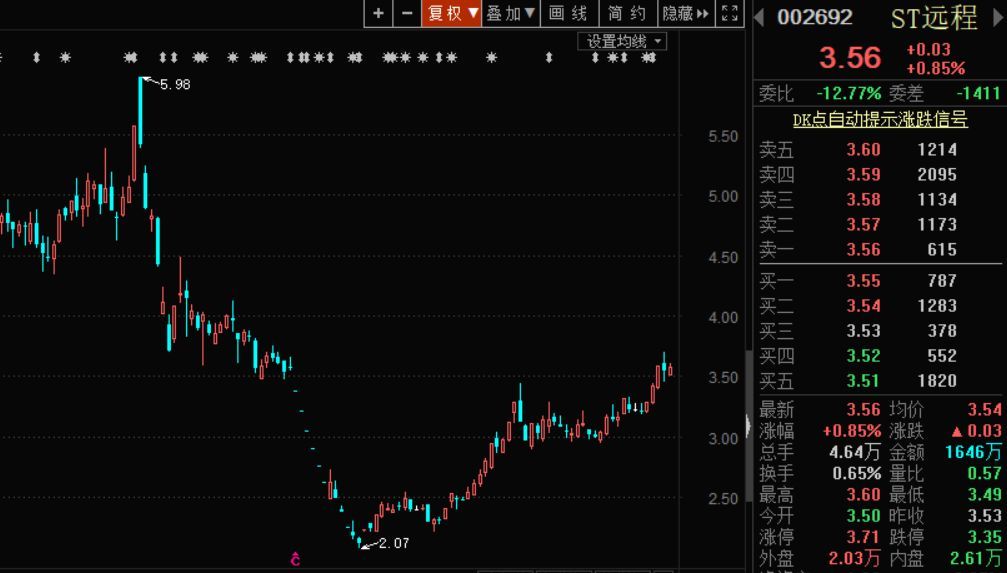The height and width of the screenshot is (573, 1007).
Task: Zoom in chart with plus icon
Action: coord(378,13)
